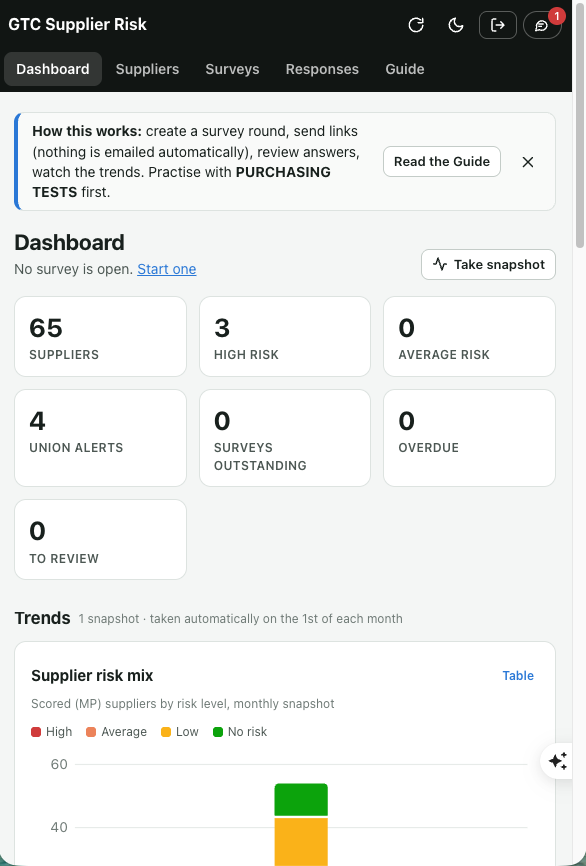The width and height of the screenshot is (586, 866).
Task: Open the 0 To Review card
Action: click(x=101, y=540)
